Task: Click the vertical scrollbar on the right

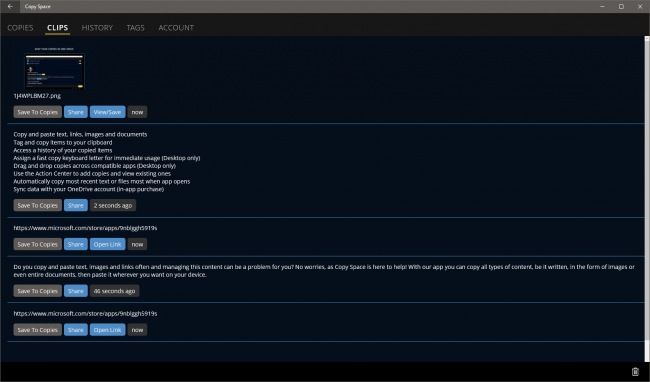Action: point(647,199)
